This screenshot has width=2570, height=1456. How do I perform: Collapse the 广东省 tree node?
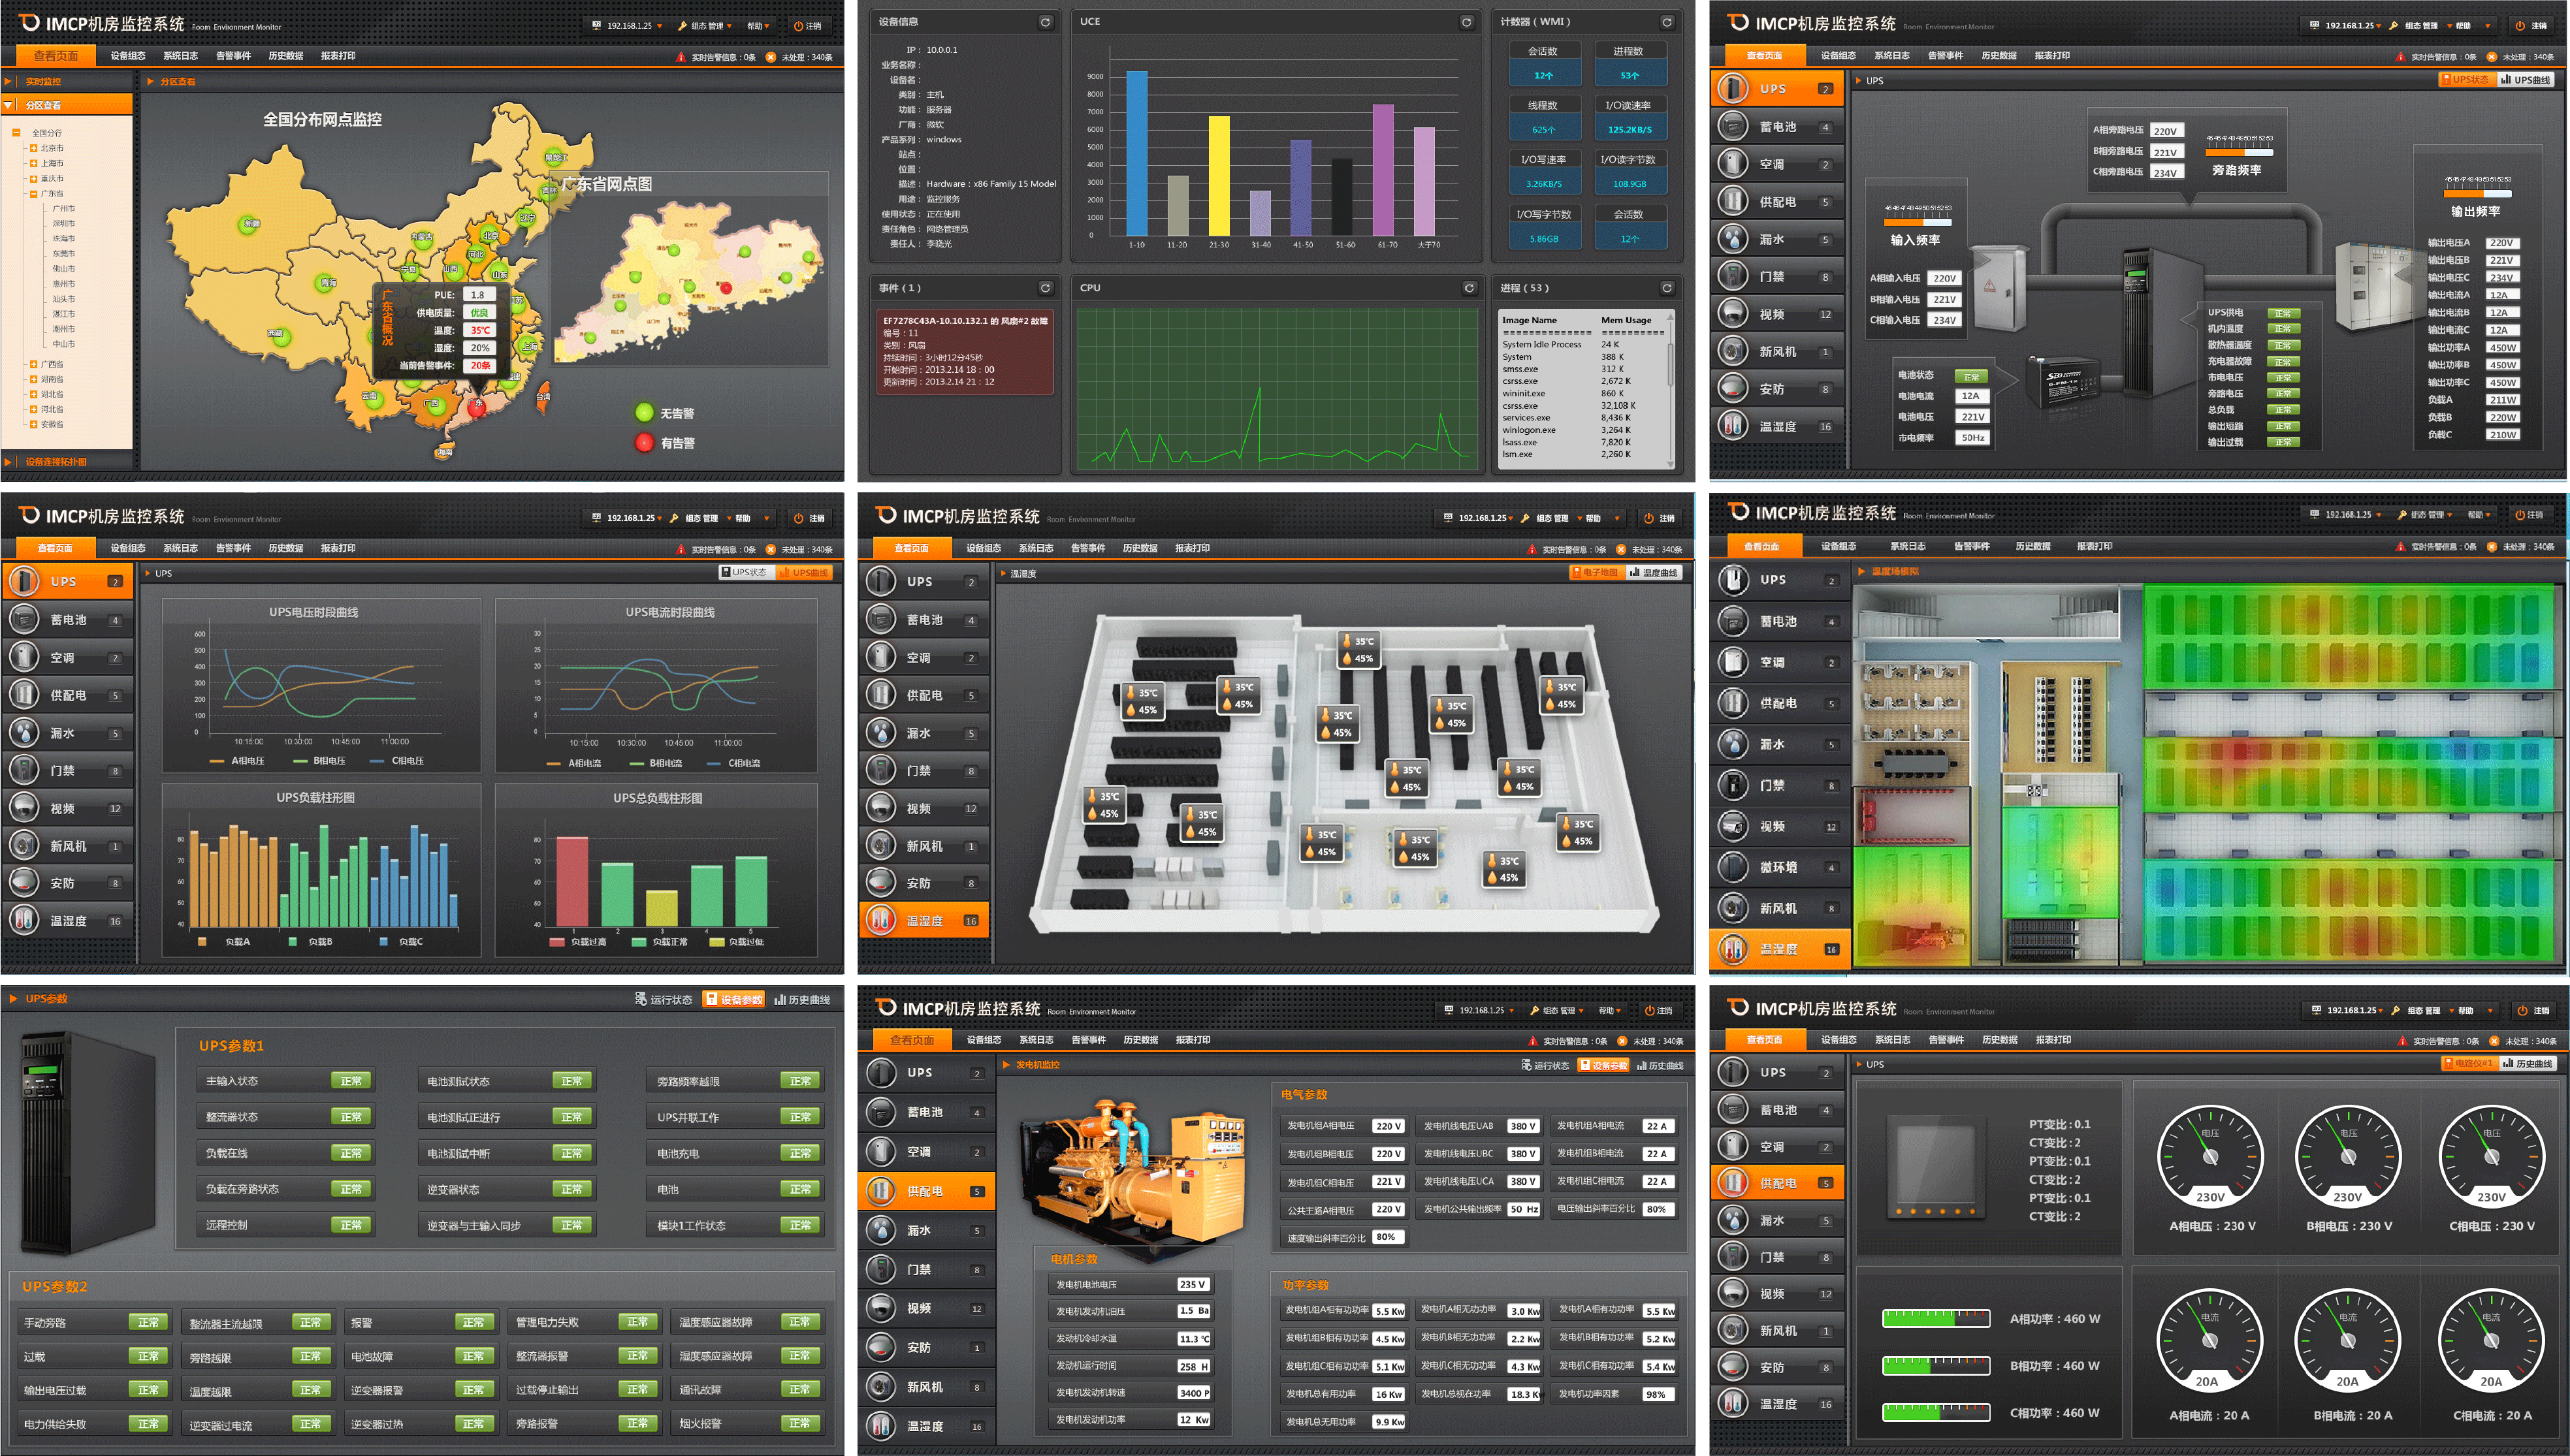(33, 194)
